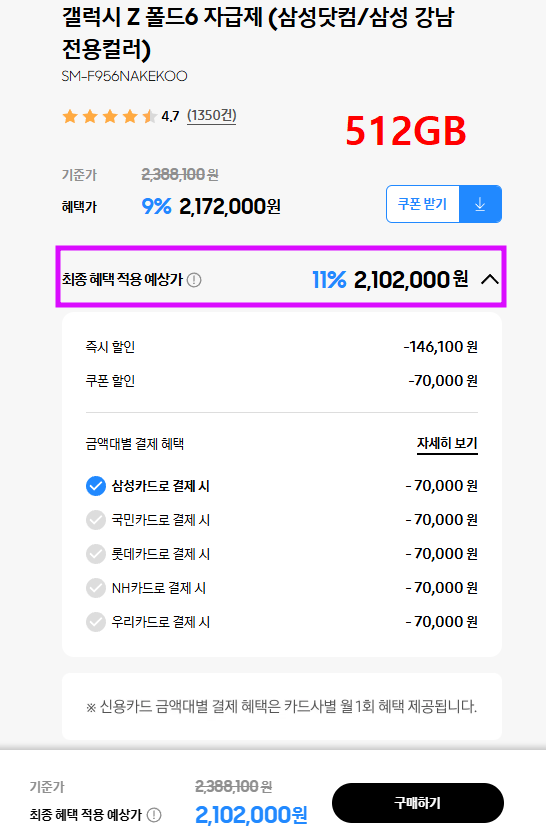Click the 쿠폰 받기 button
The height and width of the screenshot is (838, 546).
[423, 204]
